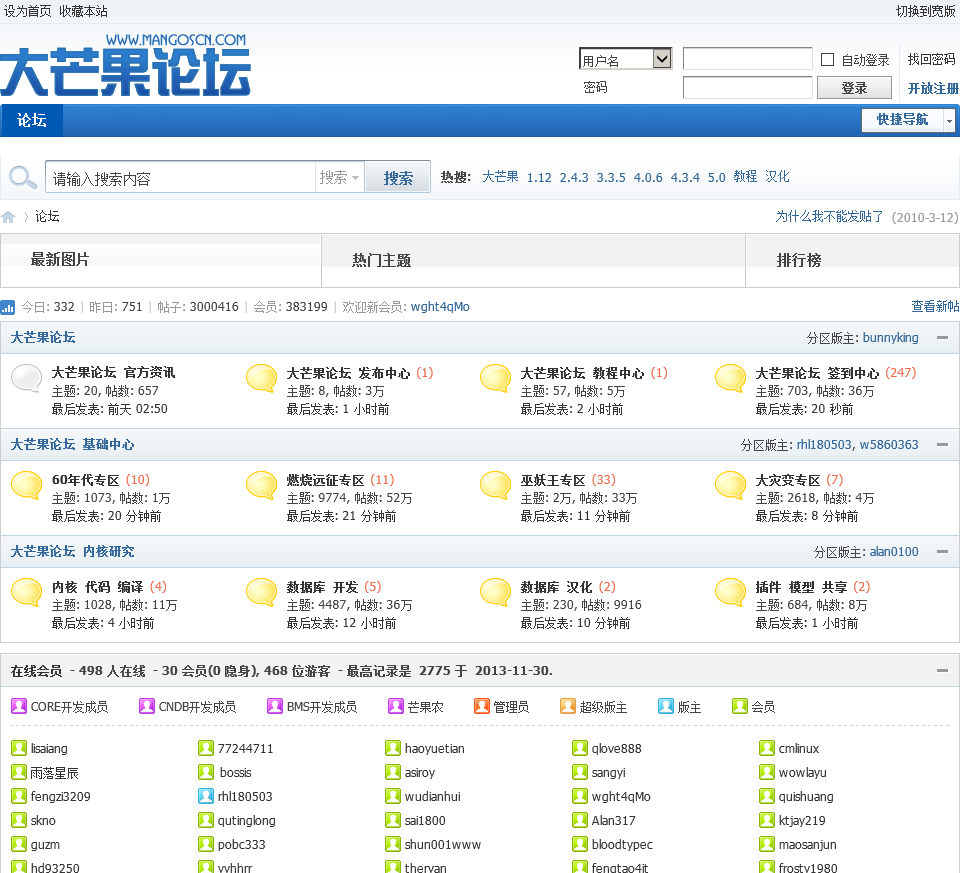Open 查看新帖 new posts link
This screenshot has width=960, height=873.
[x=935, y=306]
